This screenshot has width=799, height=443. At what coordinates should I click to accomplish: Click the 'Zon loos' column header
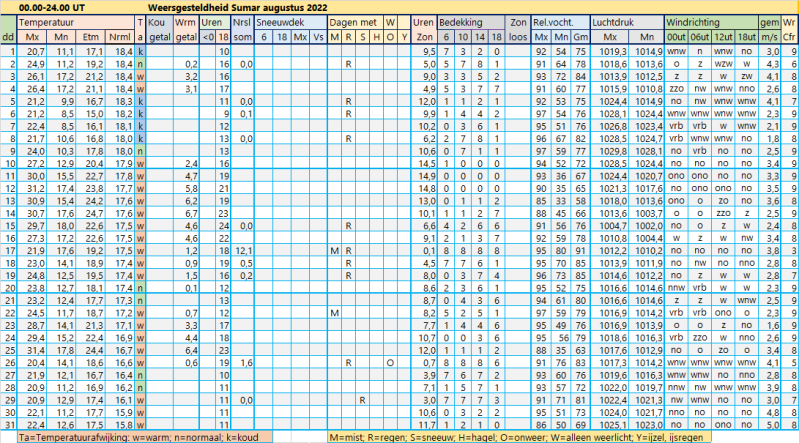tap(518, 28)
